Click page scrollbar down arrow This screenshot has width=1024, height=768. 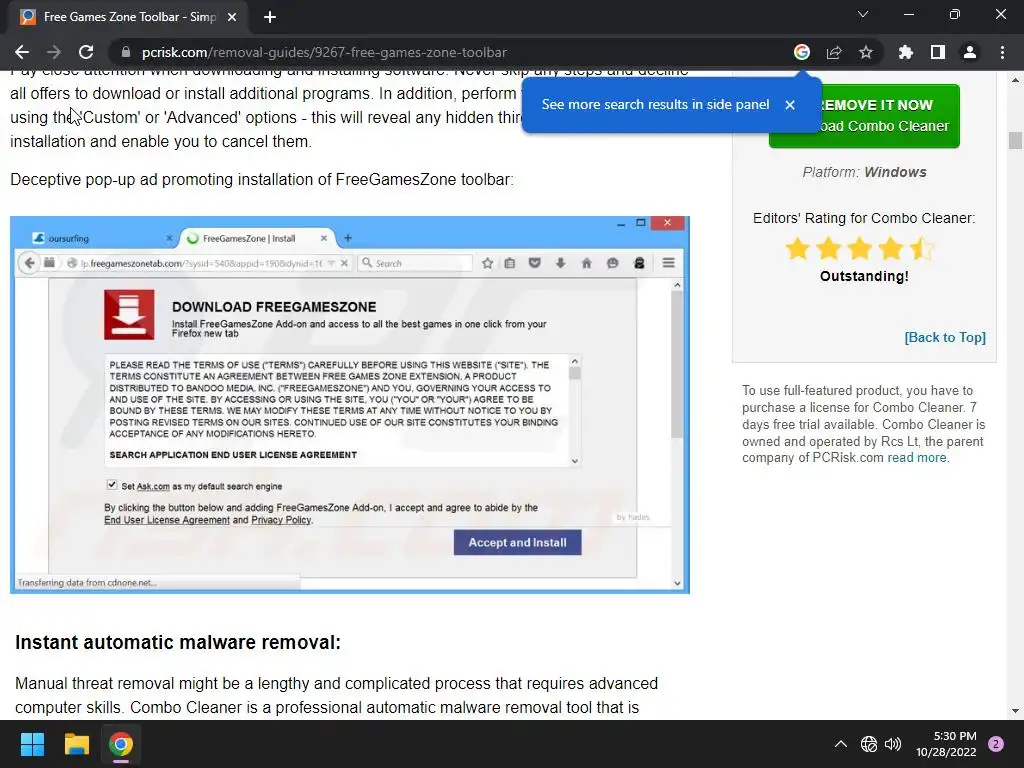1015,711
